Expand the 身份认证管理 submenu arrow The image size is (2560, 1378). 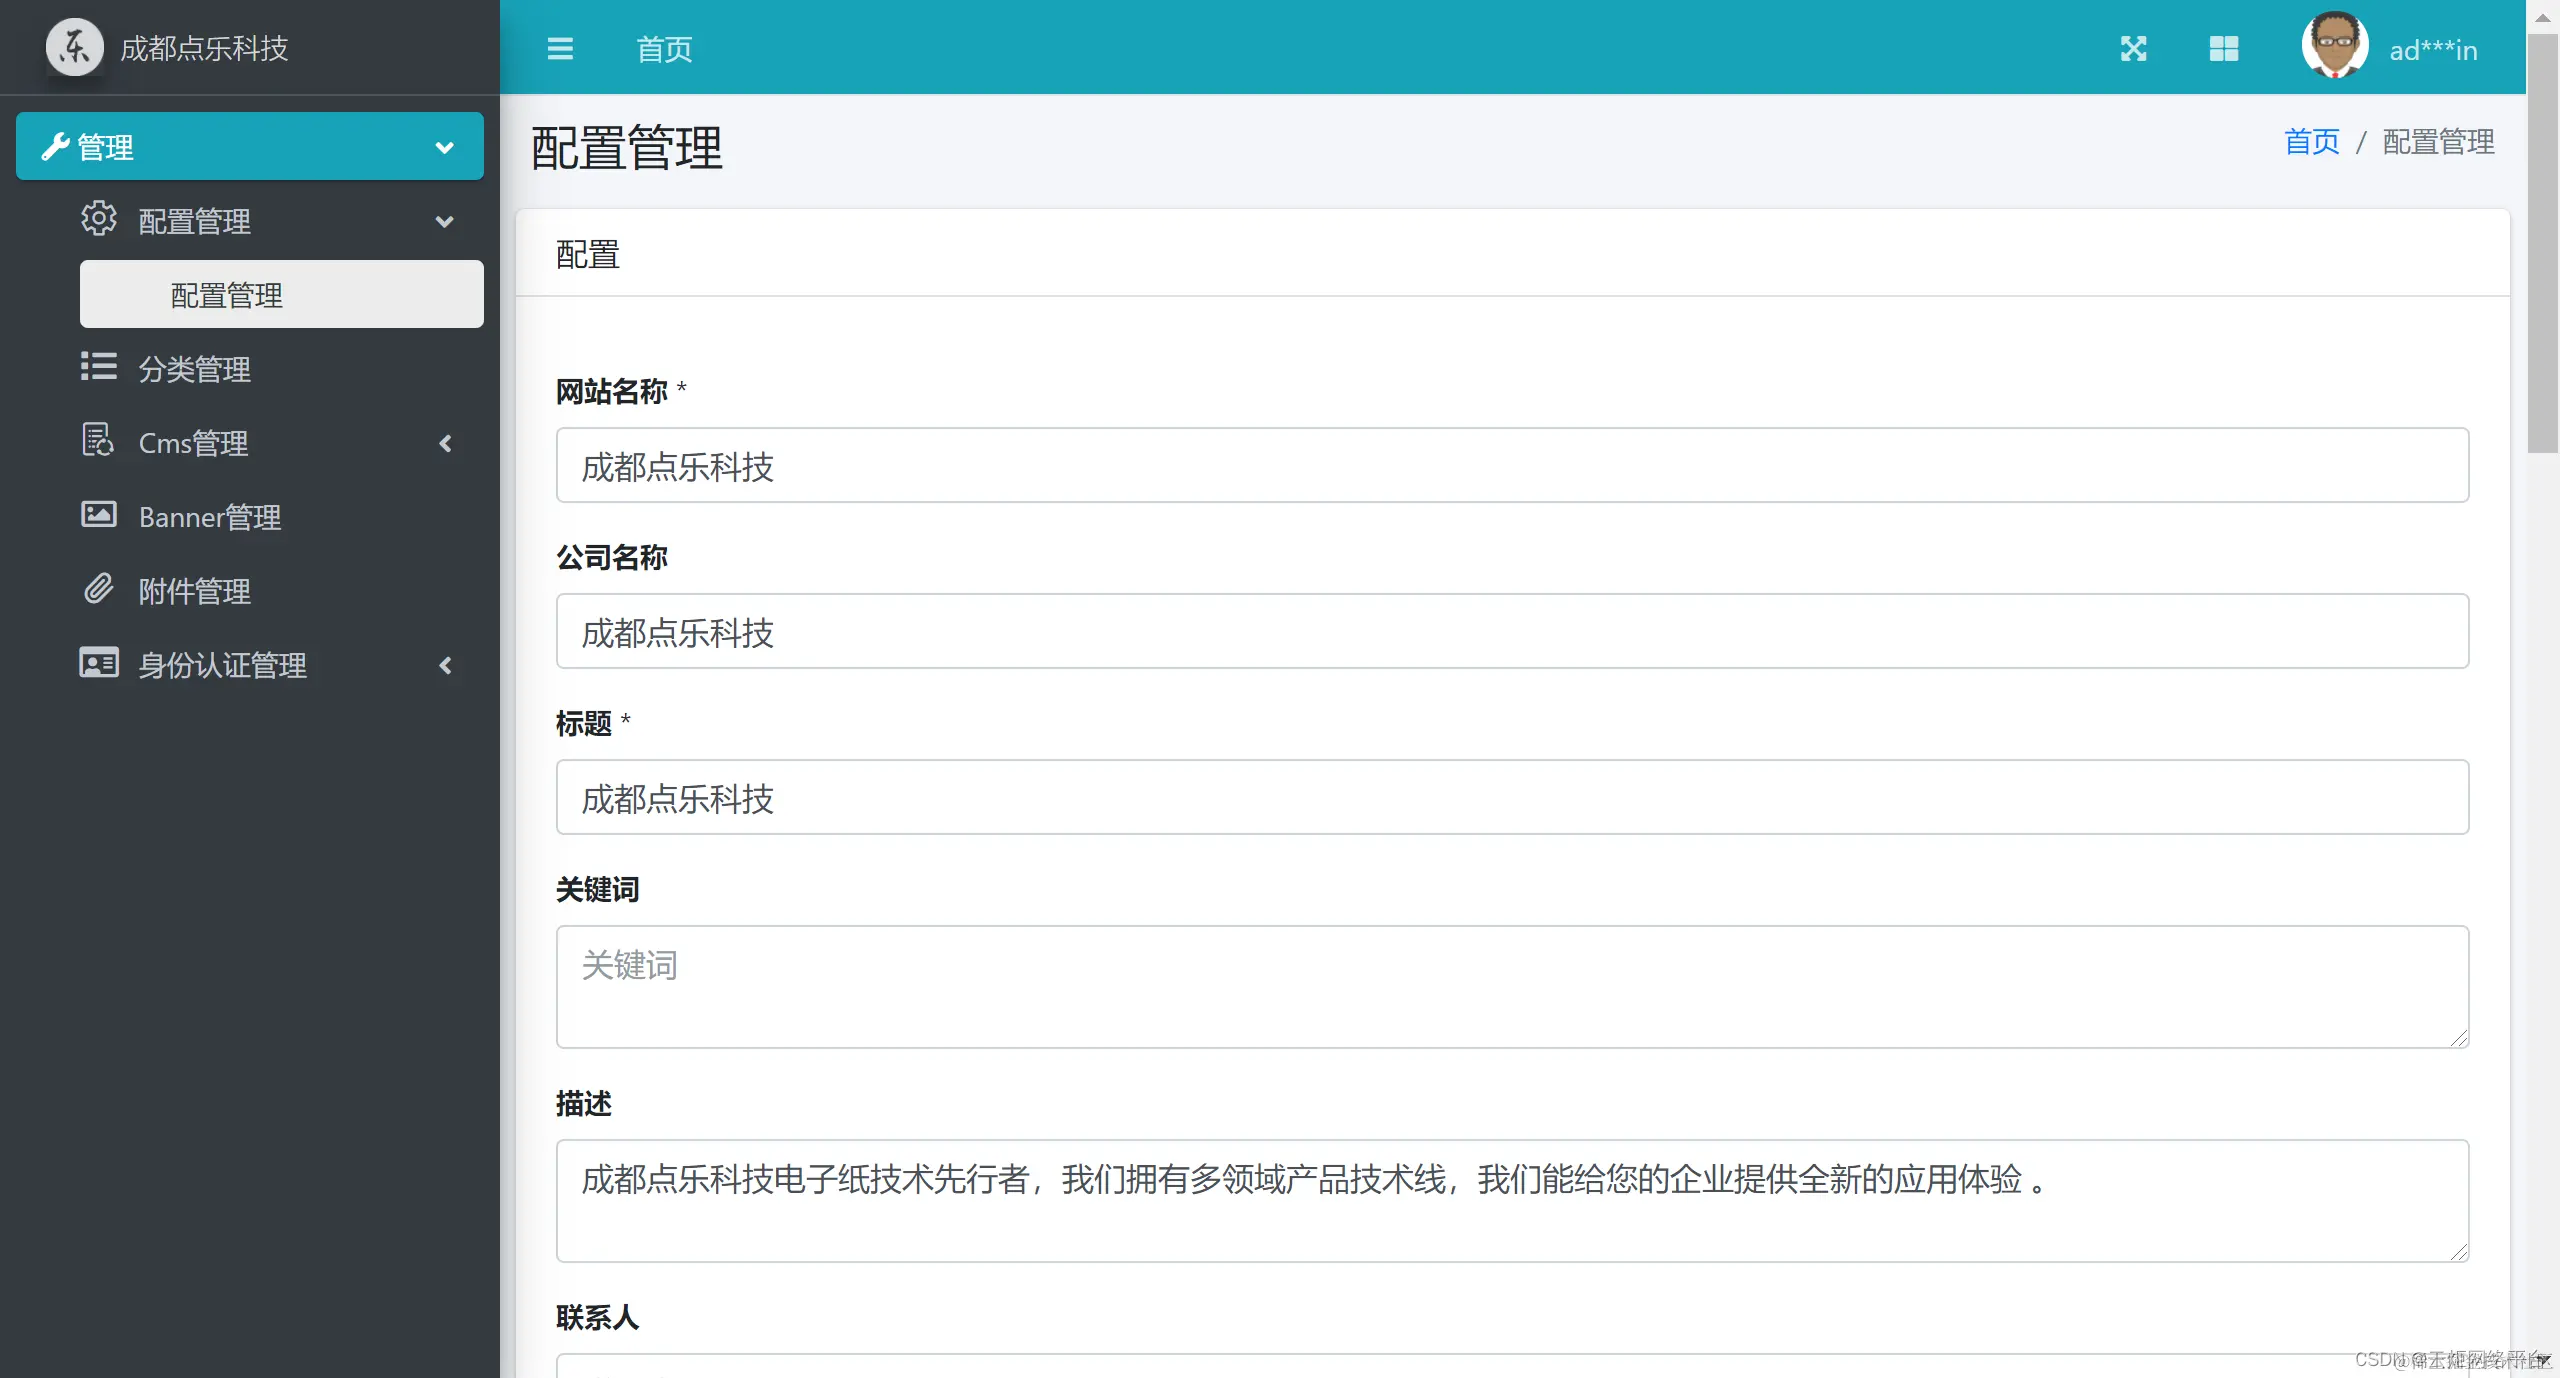445,665
